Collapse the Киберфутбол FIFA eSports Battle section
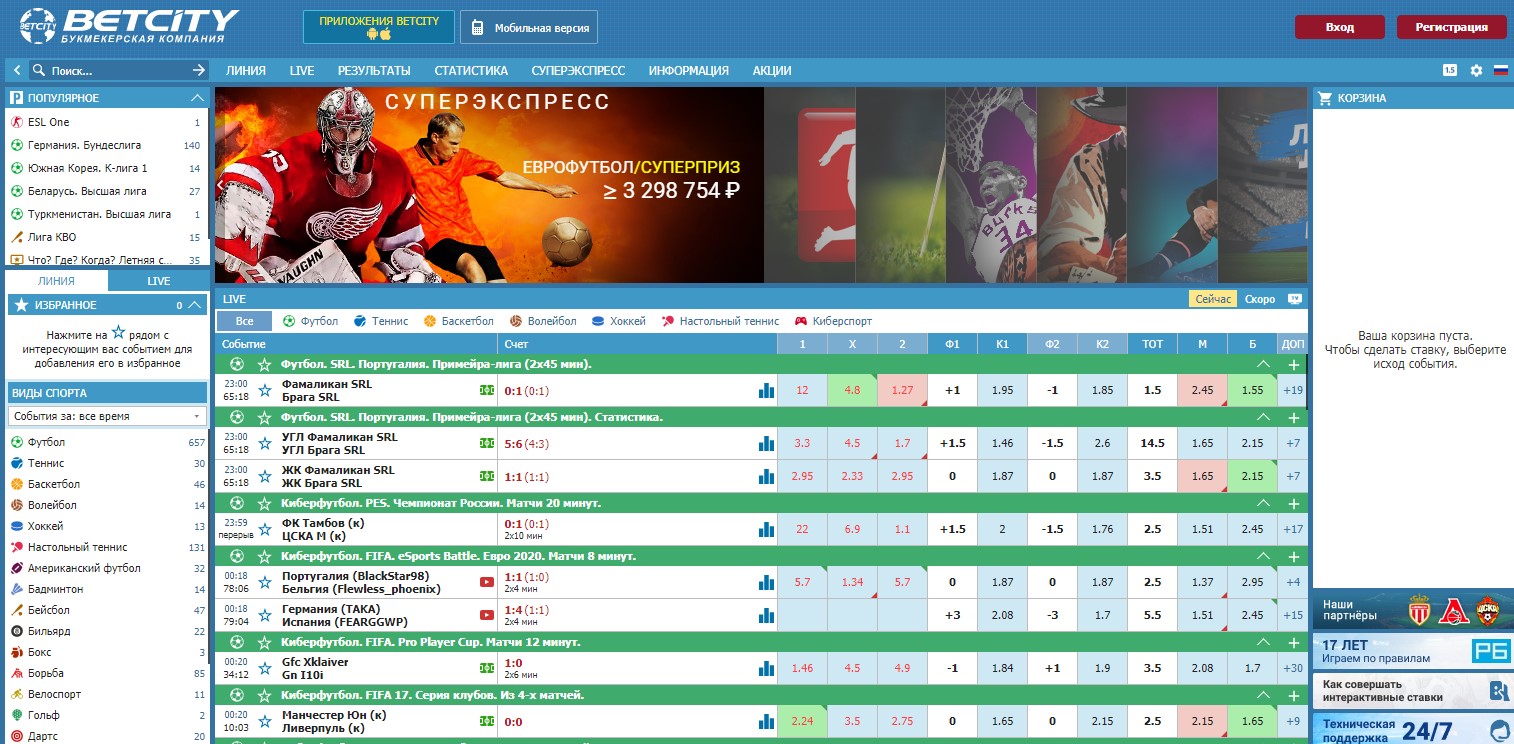Image resolution: width=1514 pixels, height=744 pixels. [x=1264, y=554]
